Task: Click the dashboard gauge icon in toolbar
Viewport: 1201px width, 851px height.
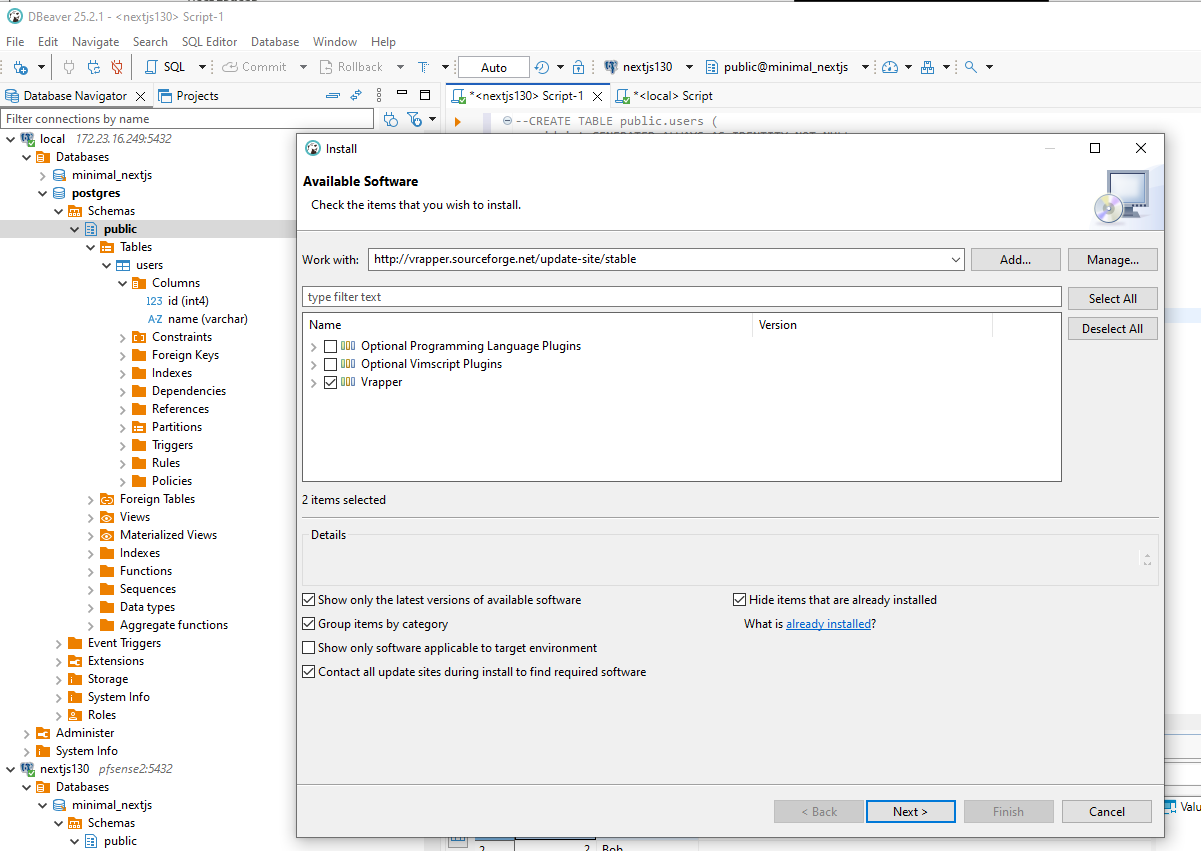Action: 890,67
